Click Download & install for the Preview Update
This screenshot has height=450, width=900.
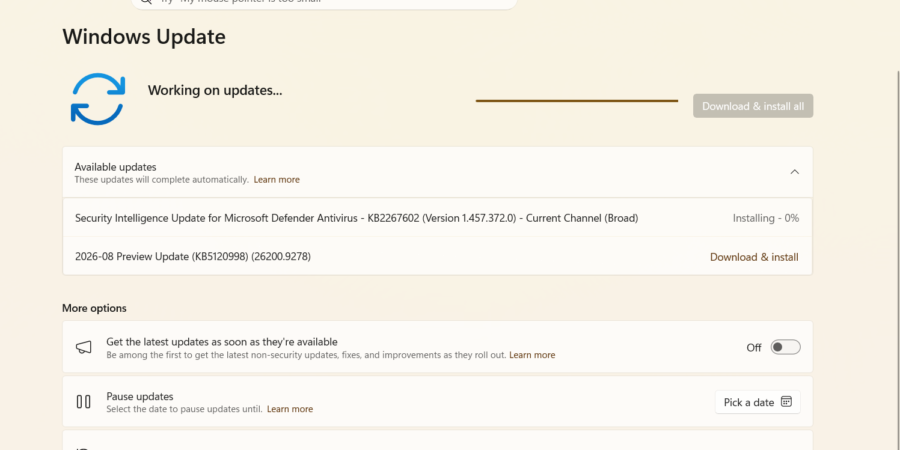pos(754,257)
